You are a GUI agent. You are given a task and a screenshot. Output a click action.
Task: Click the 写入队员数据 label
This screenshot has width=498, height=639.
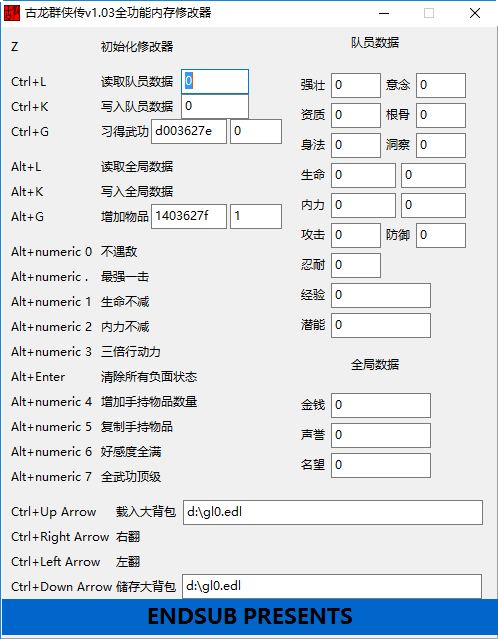click(x=137, y=106)
